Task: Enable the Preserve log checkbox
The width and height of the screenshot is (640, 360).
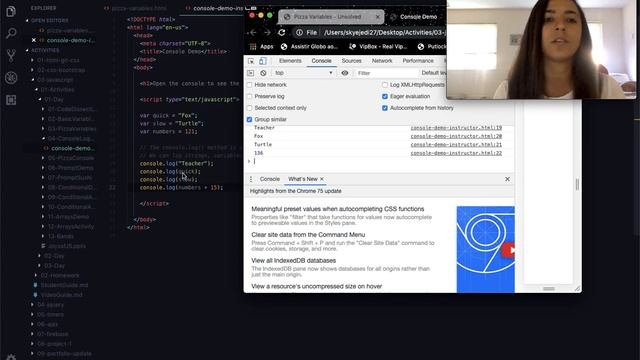Action: point(249,96)
